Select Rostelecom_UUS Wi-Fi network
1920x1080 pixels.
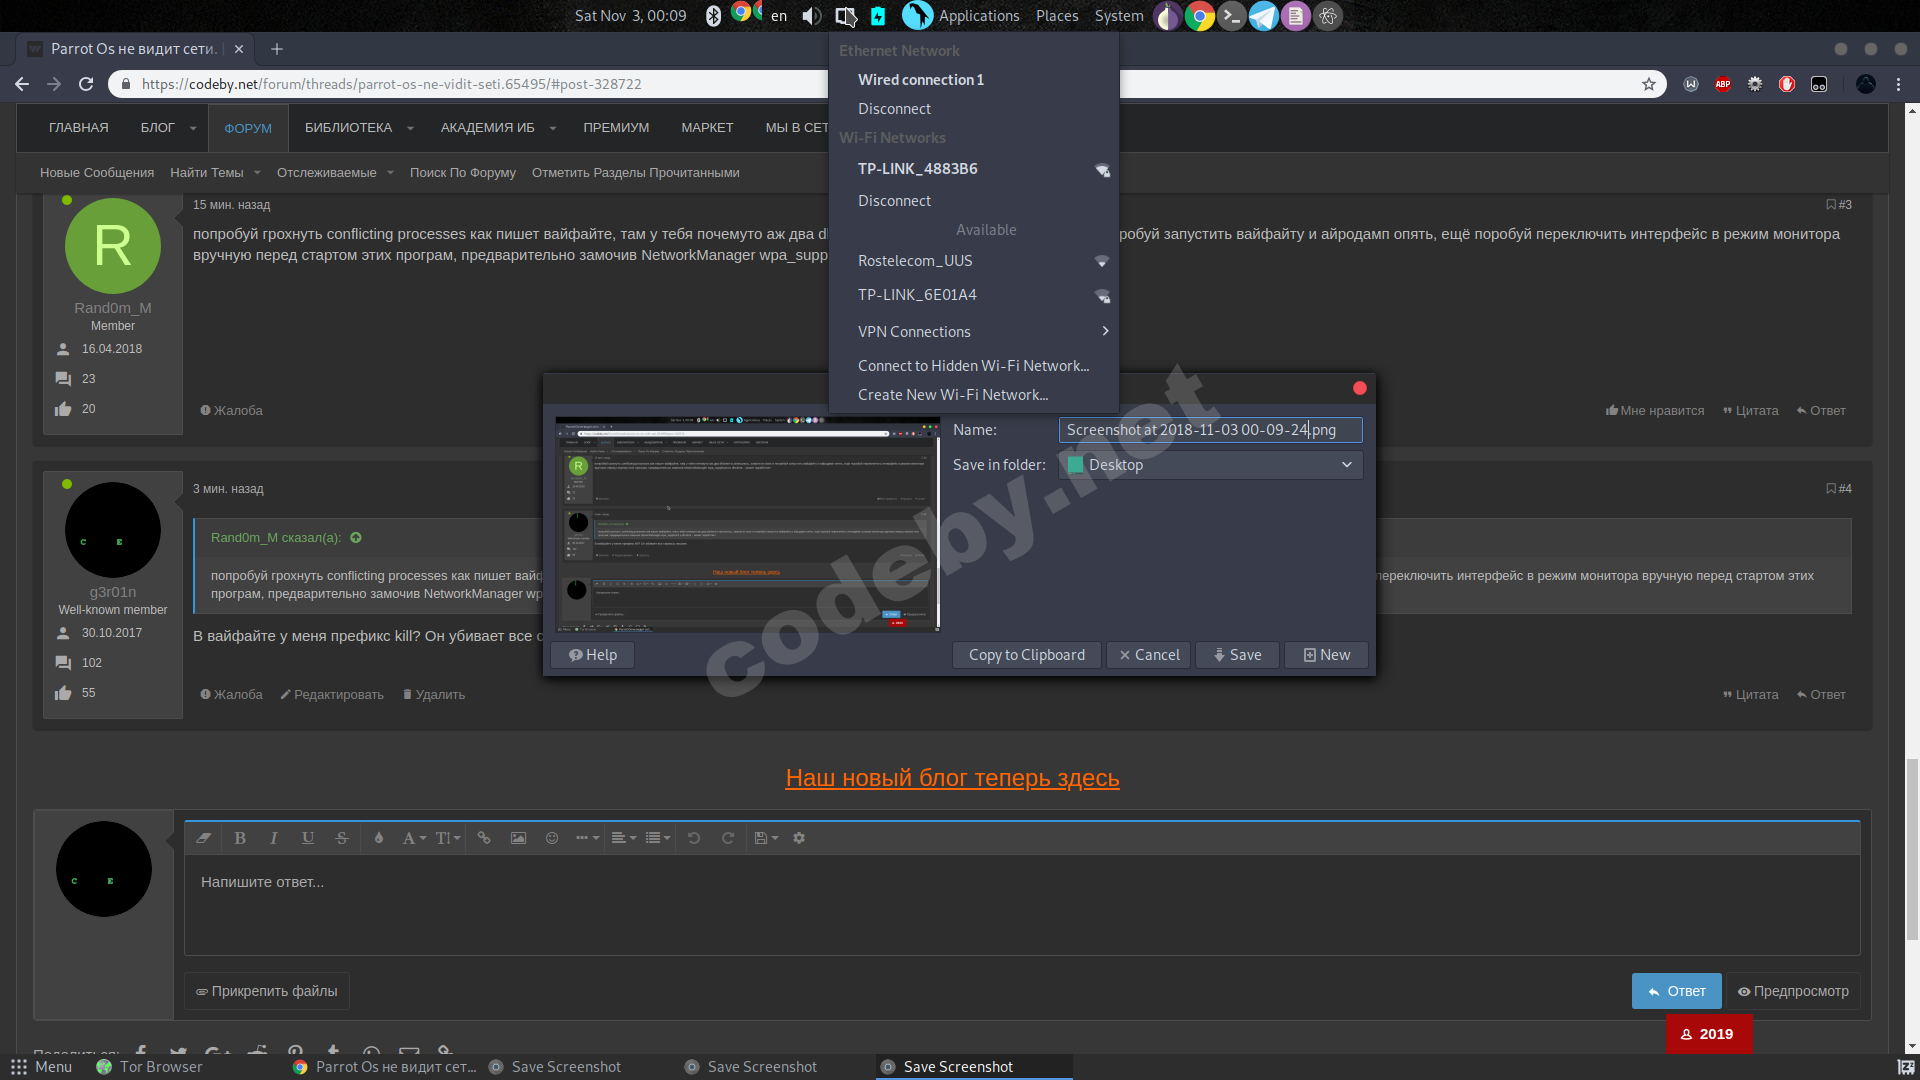click(x=915, y=261)
